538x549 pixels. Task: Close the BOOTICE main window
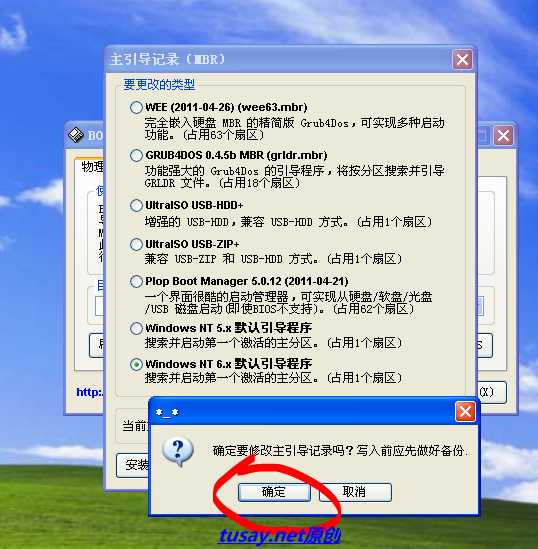503,135
